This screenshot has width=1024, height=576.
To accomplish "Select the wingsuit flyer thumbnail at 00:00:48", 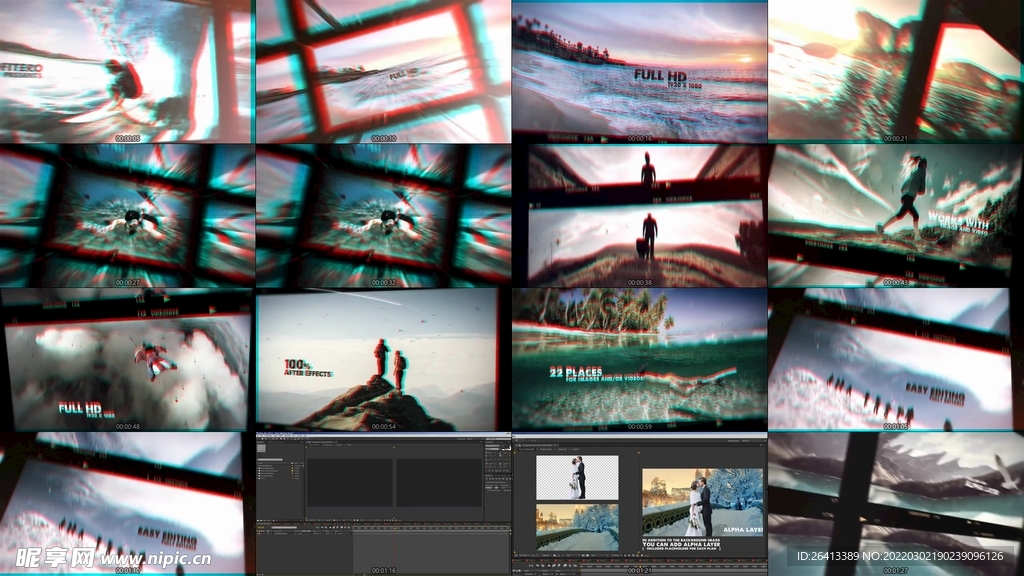I will 127,360.
